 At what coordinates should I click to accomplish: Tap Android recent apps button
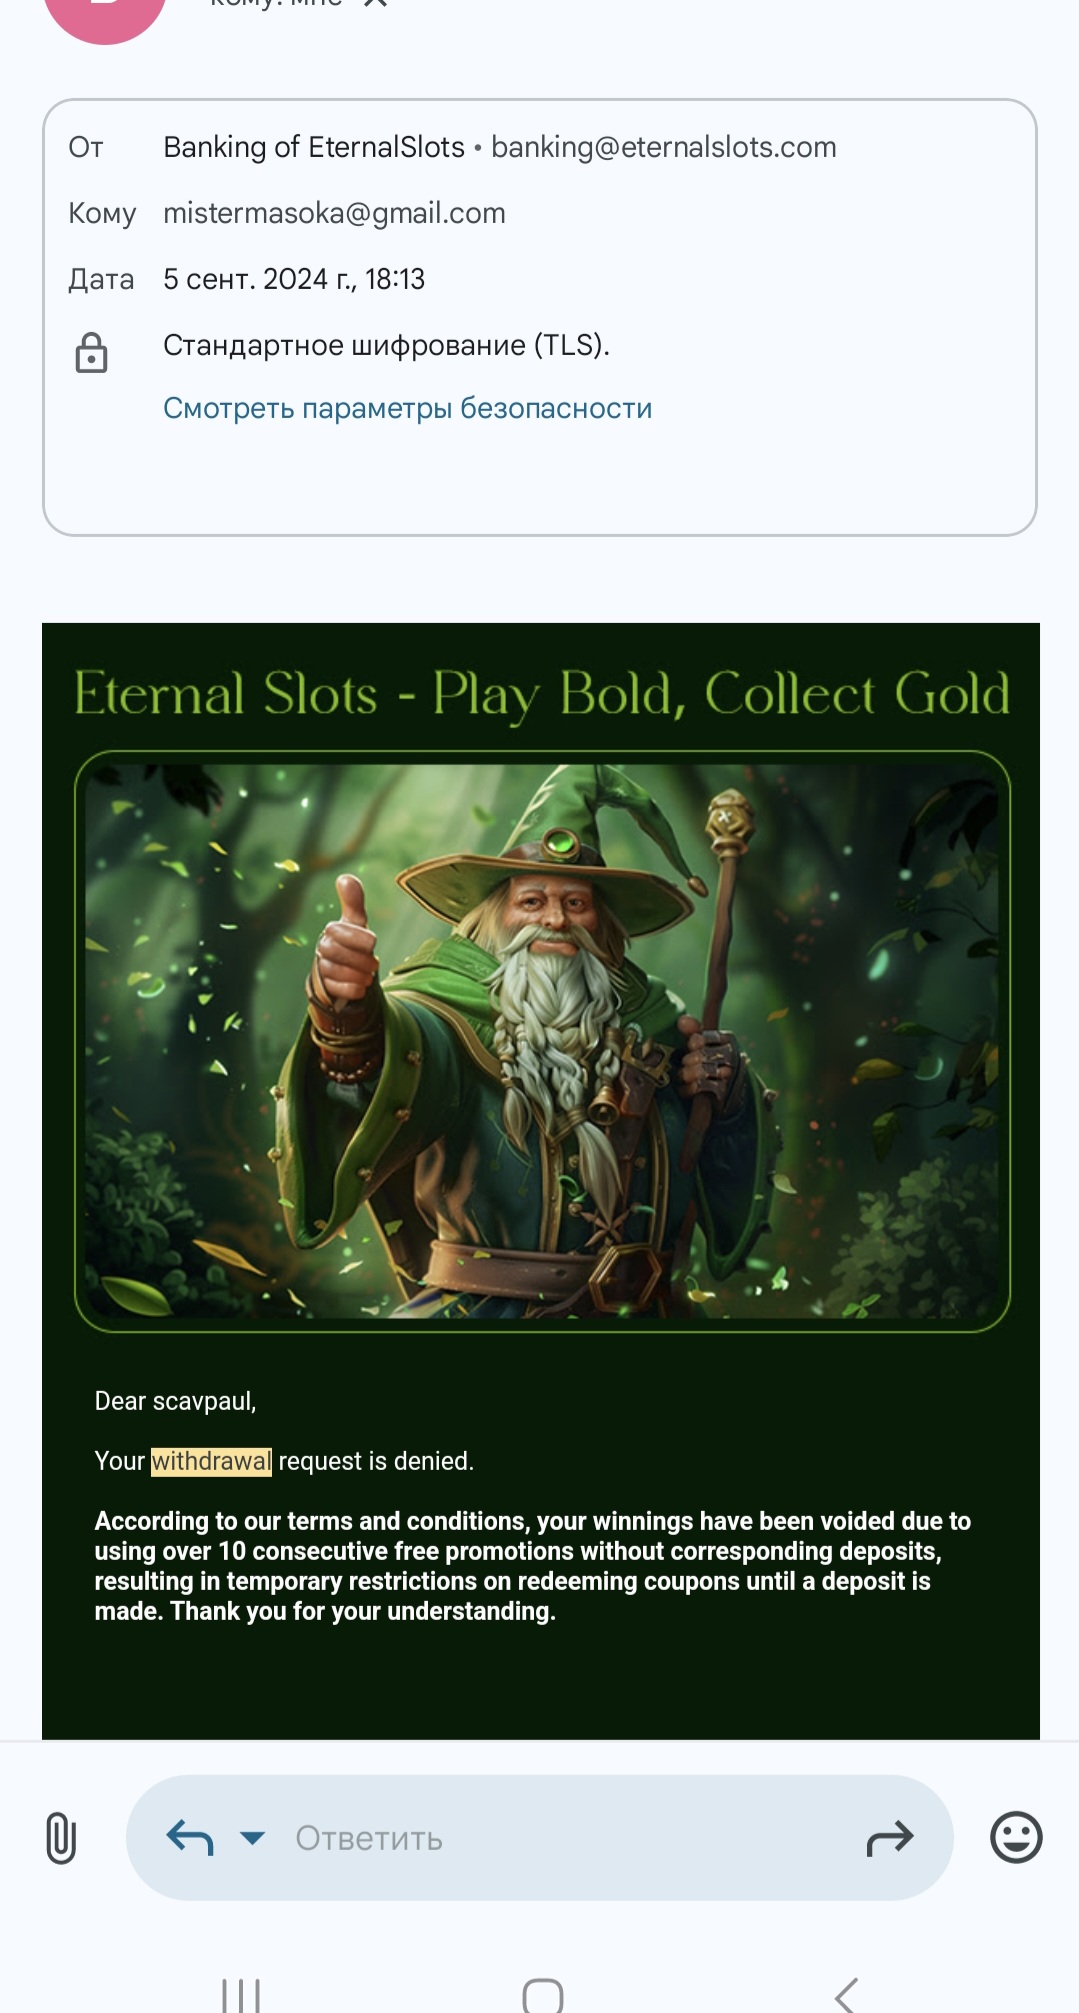pyautogui.click(x=241, y=1994)
